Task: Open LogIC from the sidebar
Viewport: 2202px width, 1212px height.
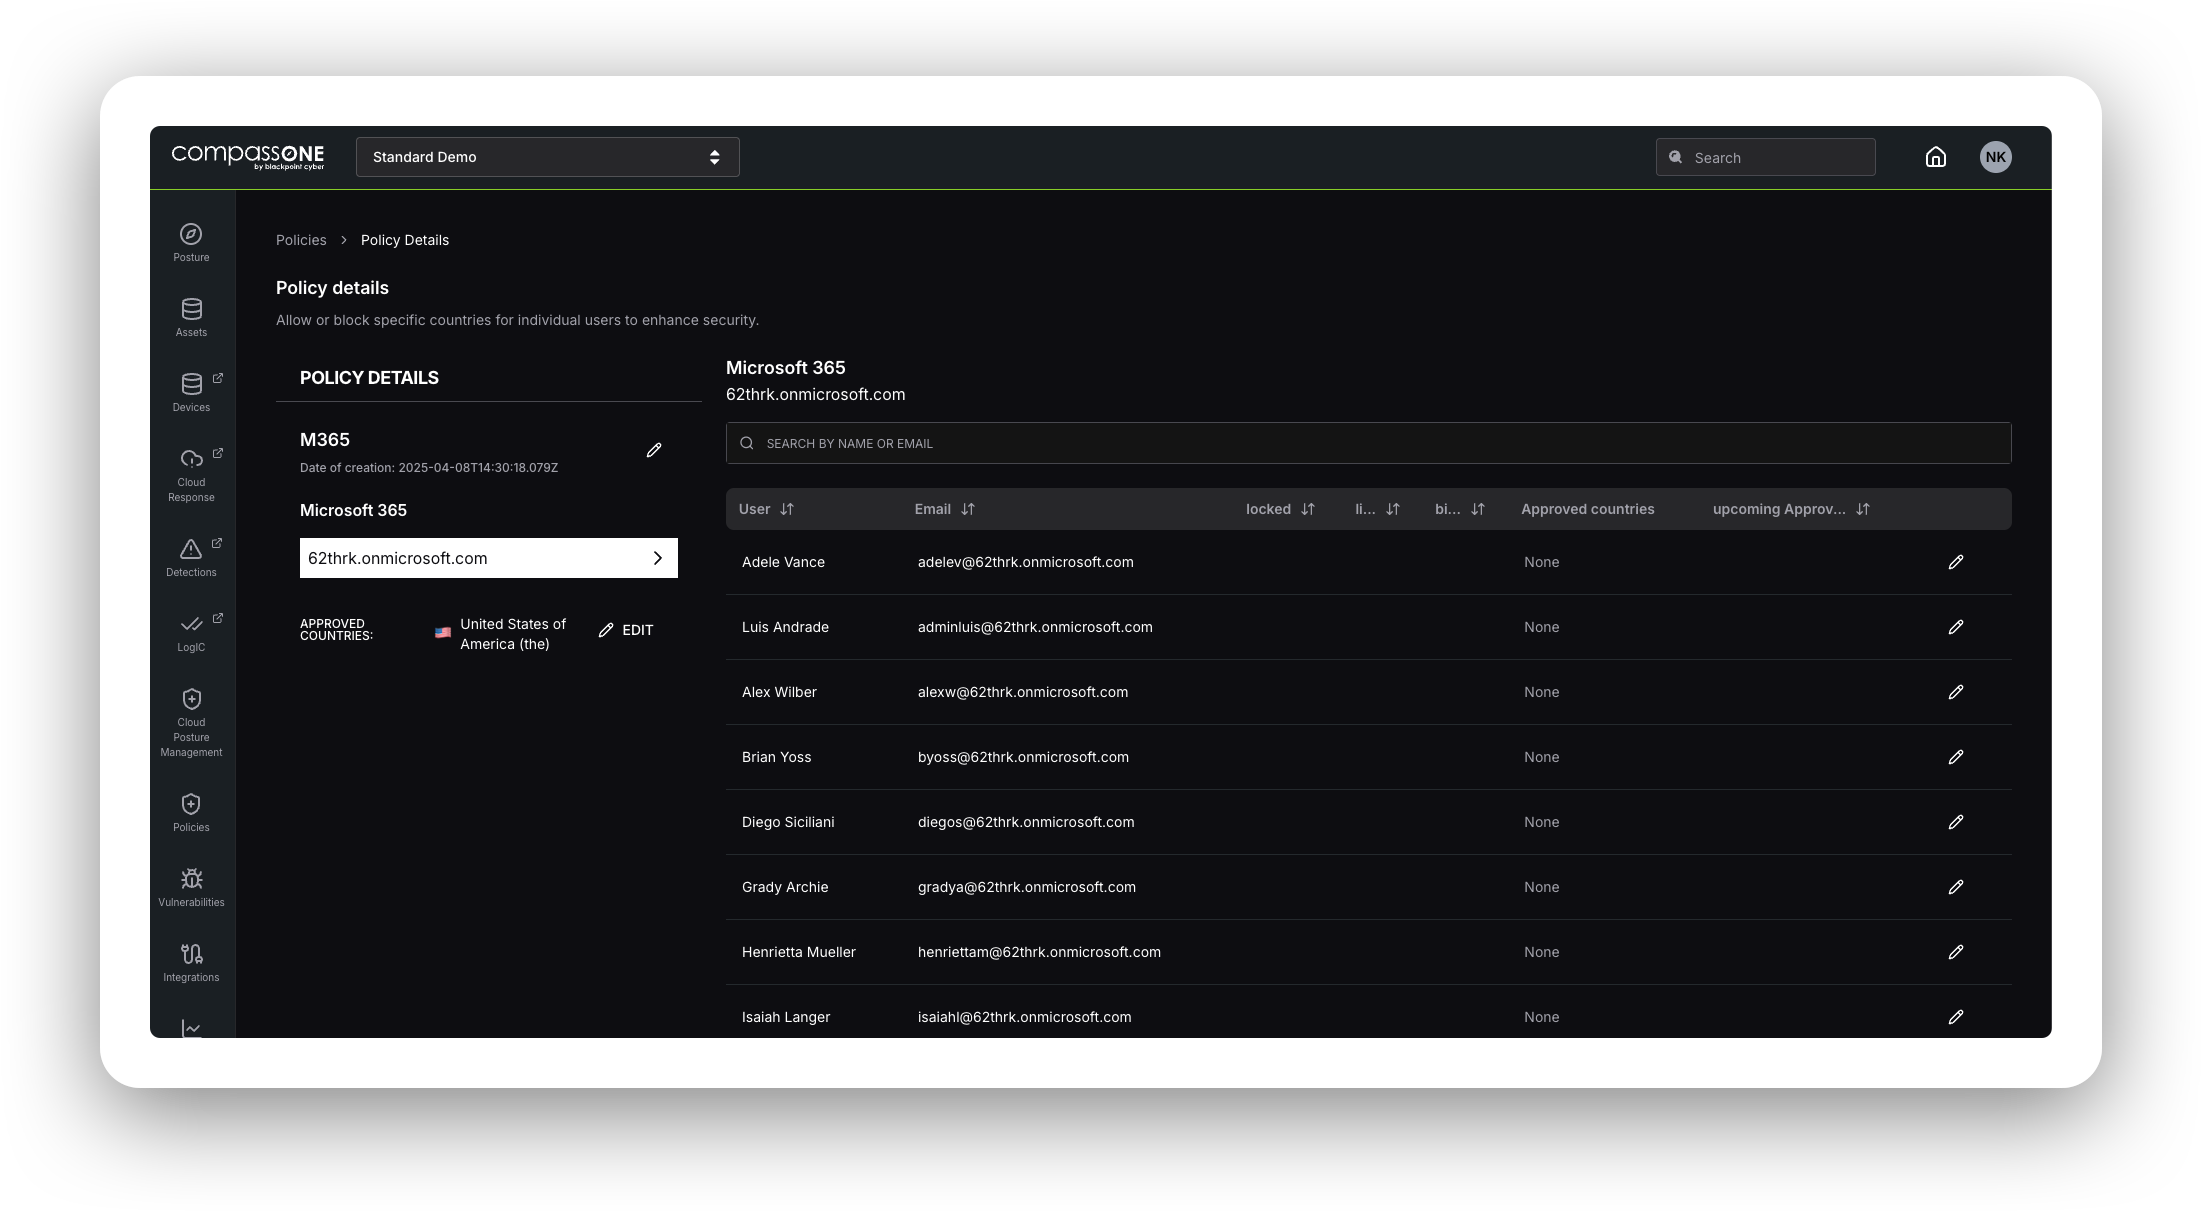Action: 191,633
